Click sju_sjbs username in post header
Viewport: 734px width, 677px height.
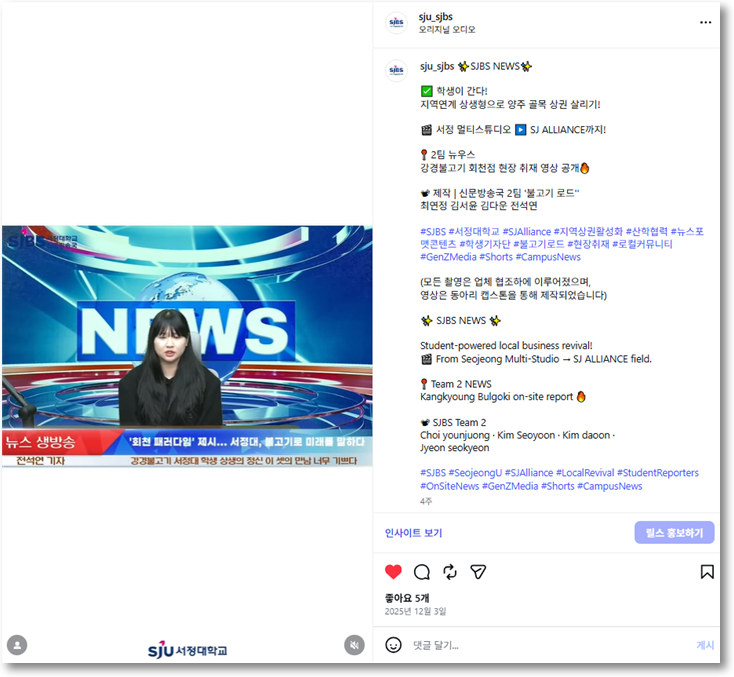coord(435,17)
